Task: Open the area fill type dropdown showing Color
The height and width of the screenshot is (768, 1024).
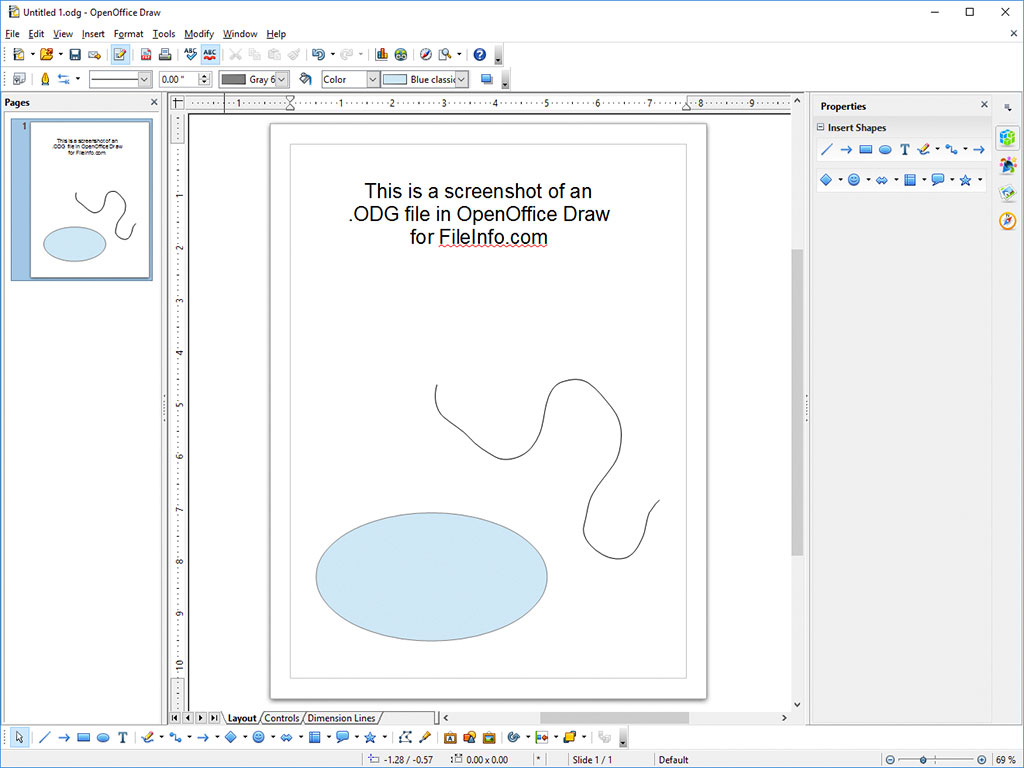Action: point(372,79)
